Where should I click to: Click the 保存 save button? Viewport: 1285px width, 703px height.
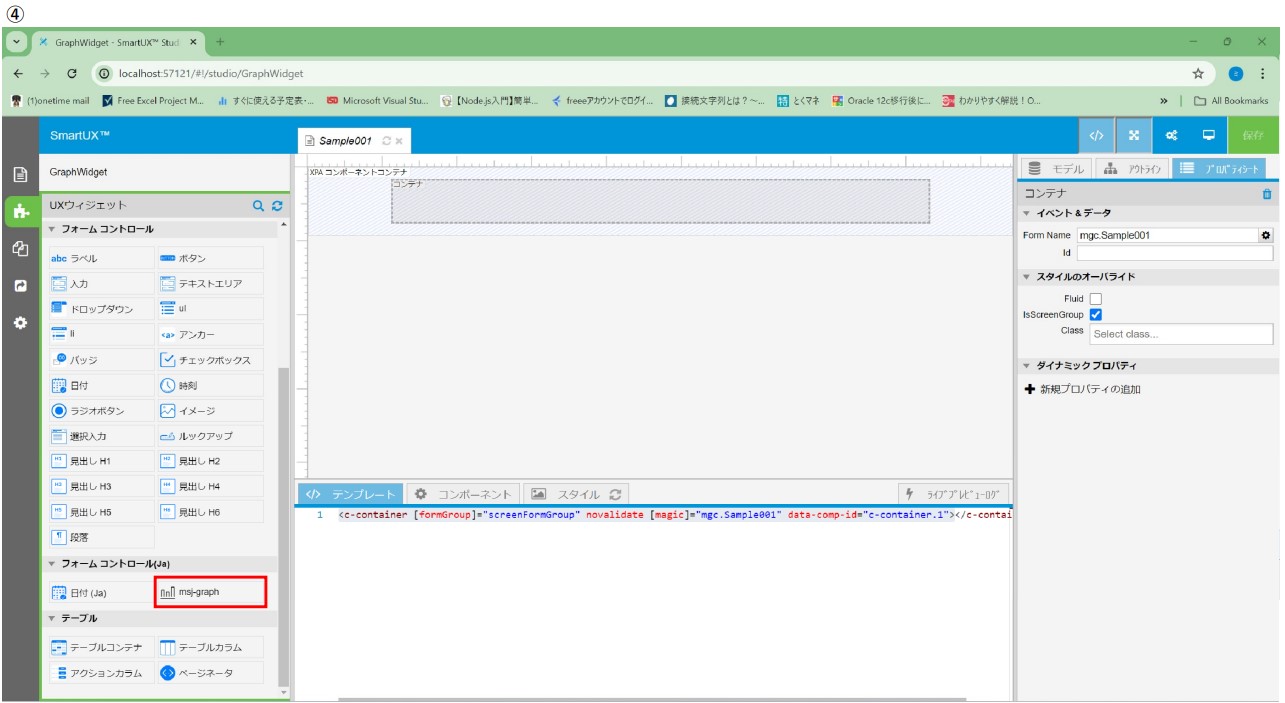coord(1253,135)
